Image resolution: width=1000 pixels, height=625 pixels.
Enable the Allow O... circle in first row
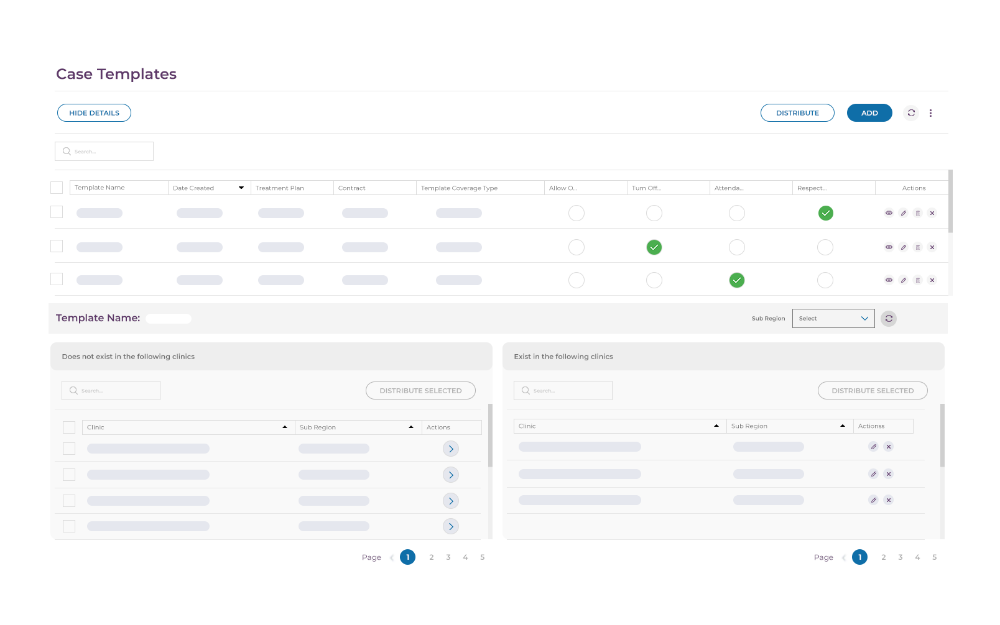[576, 213]
